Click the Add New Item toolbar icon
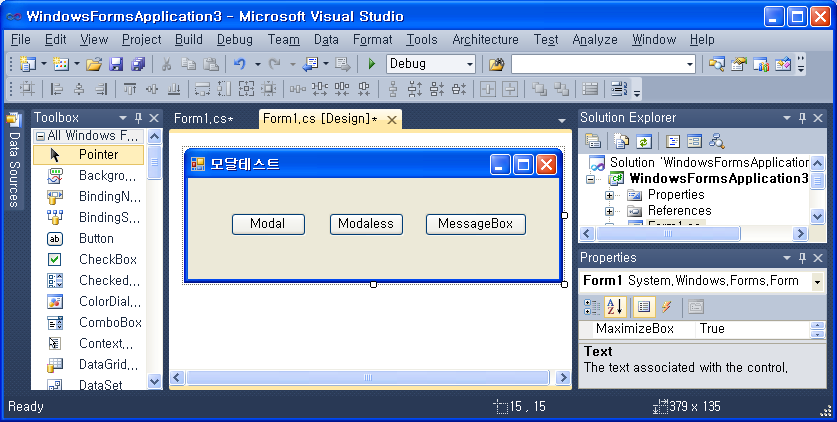Screen dimensions: 837x422 (x=61, y=64)
